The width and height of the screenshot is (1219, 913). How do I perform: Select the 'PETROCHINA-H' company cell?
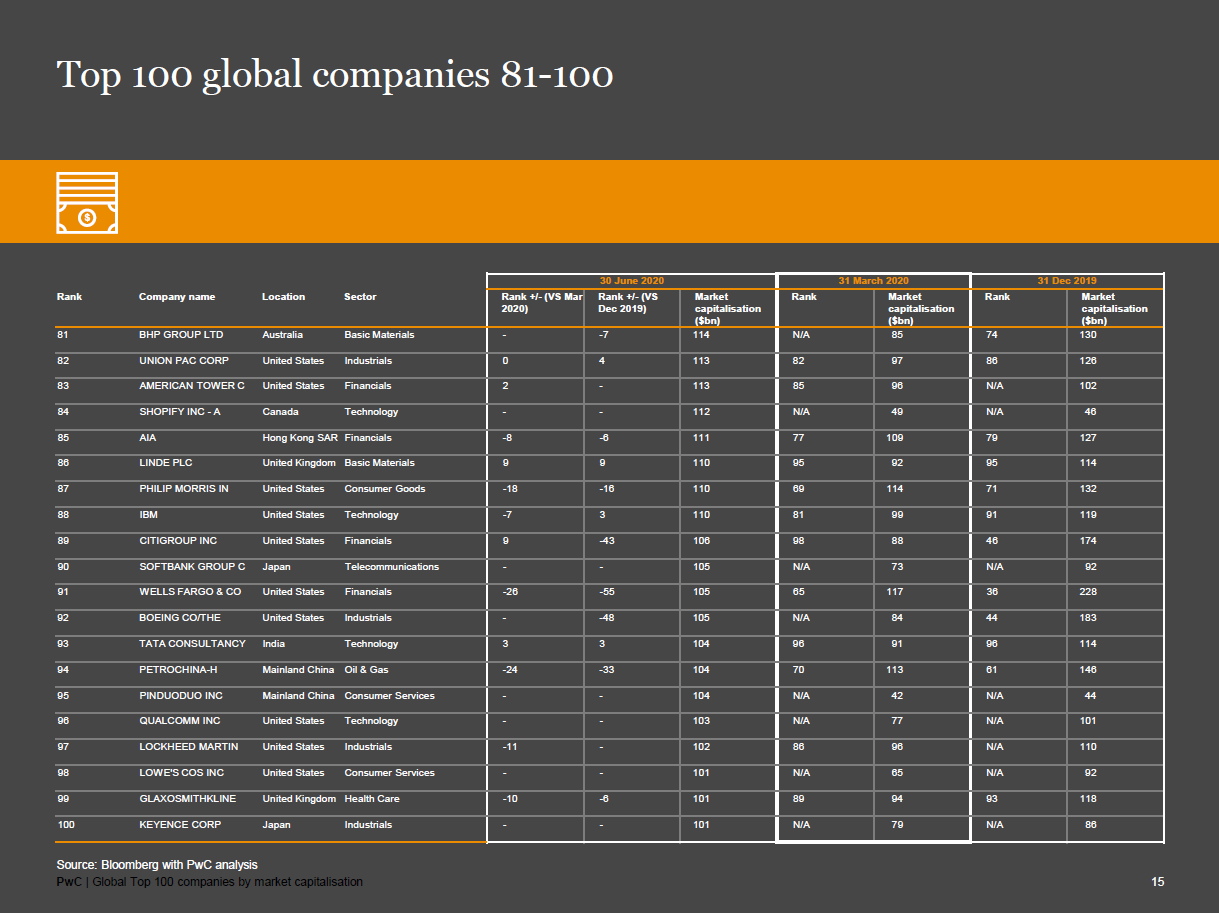[x=178, y=670]
